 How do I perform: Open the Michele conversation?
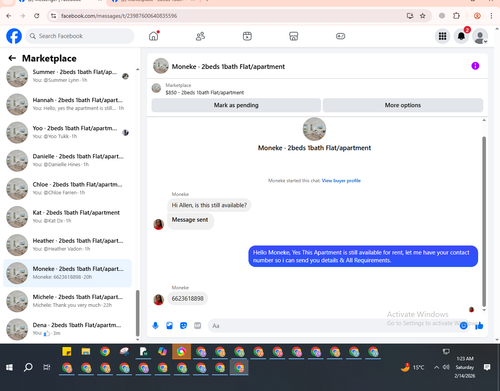point(68,301)
